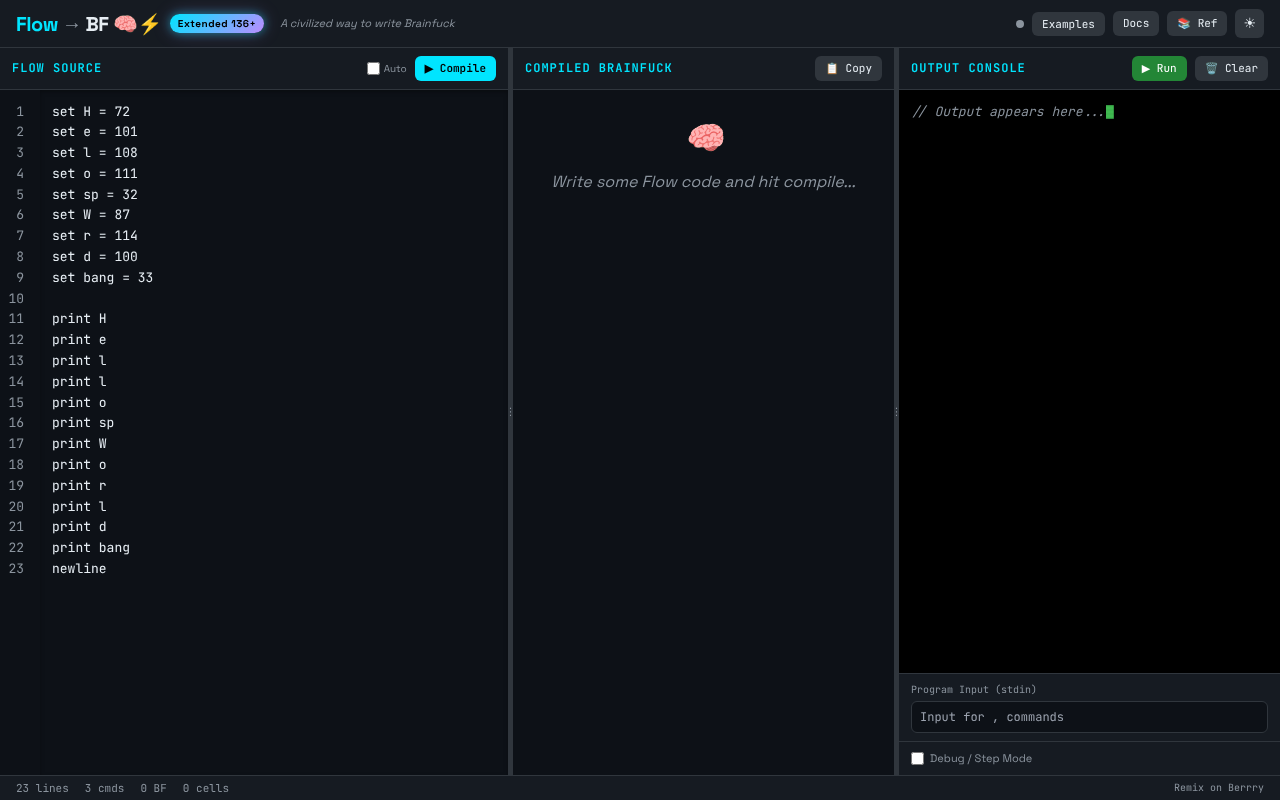Click the line 'set W = 87'
Viewport: 1280px width, 800px height.
(x=91, y=215)
